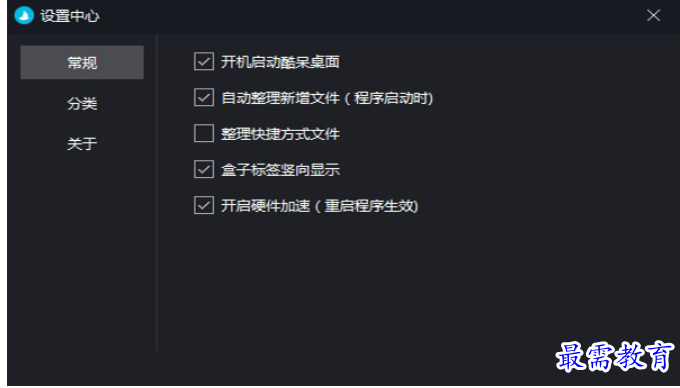This screenshot has width=680, height=388.
Task: Click the empty title bar area
Action: (369, 16)
